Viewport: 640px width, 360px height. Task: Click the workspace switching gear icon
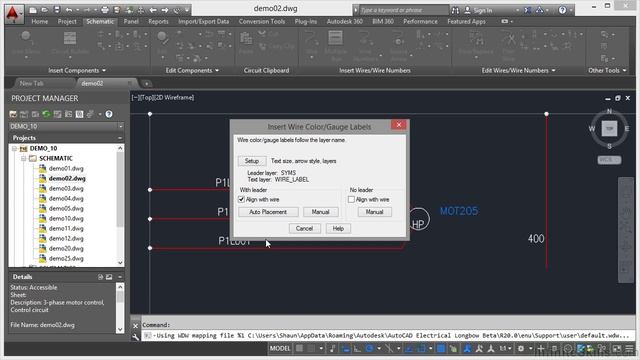(521, 349)
